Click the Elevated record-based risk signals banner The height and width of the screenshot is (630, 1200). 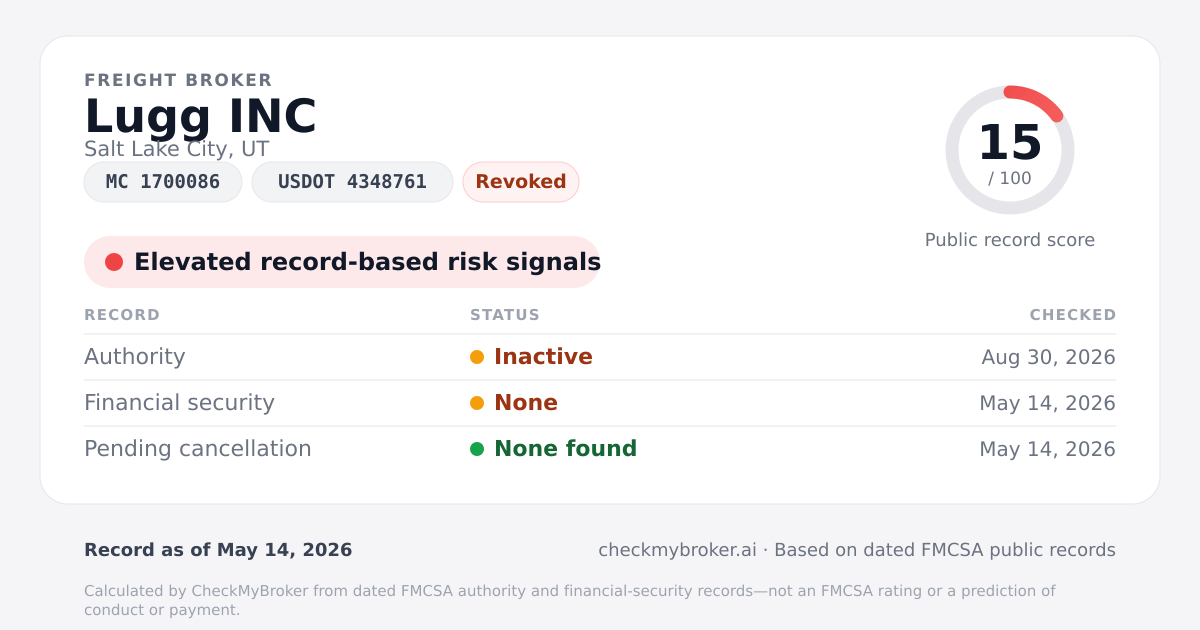pos(342,262)
